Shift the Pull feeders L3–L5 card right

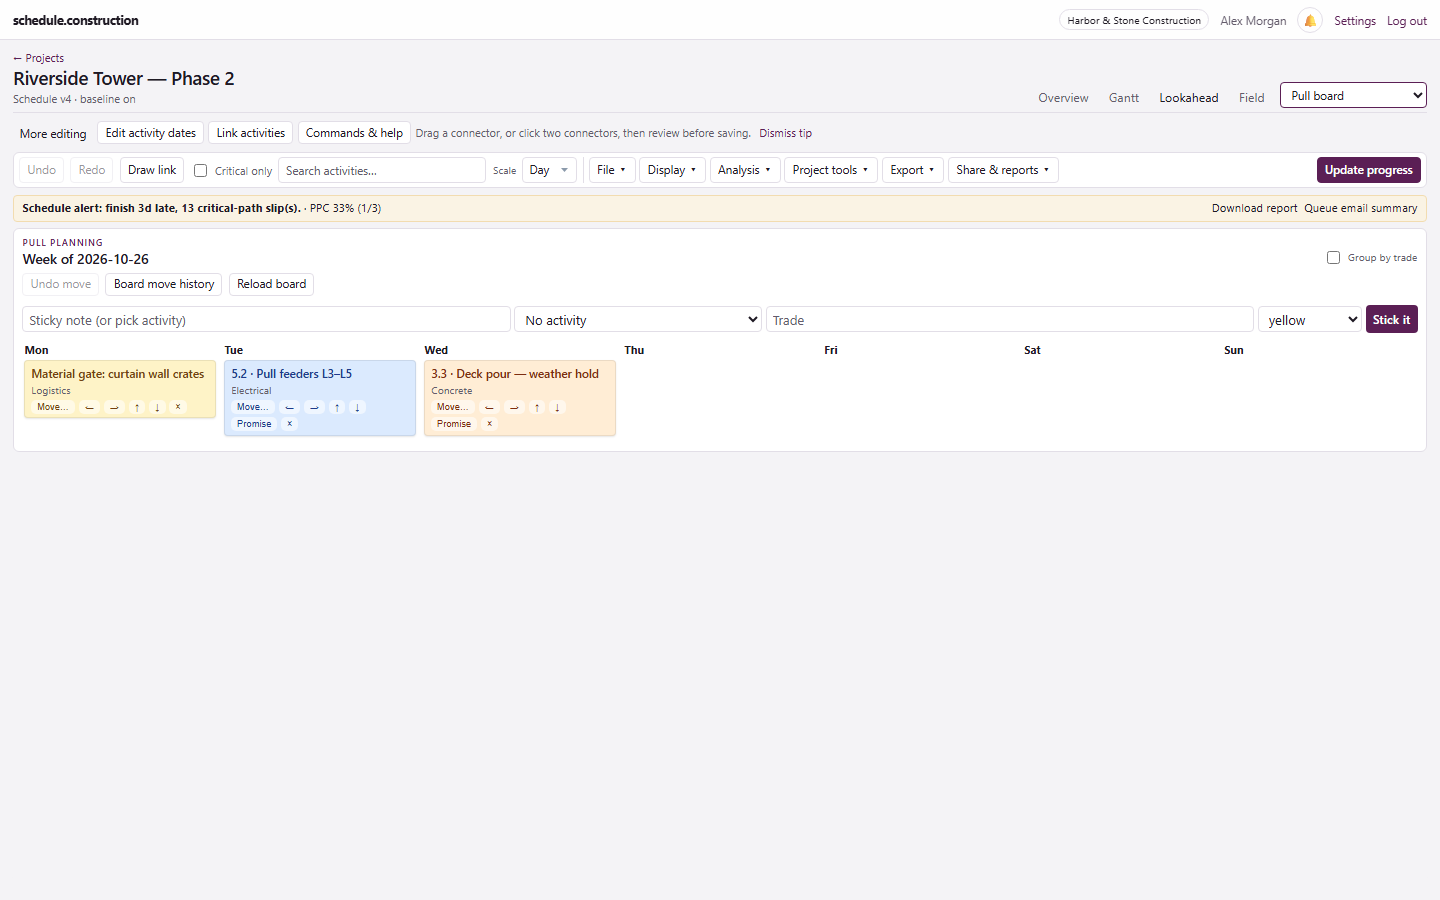tap(314, 407)
